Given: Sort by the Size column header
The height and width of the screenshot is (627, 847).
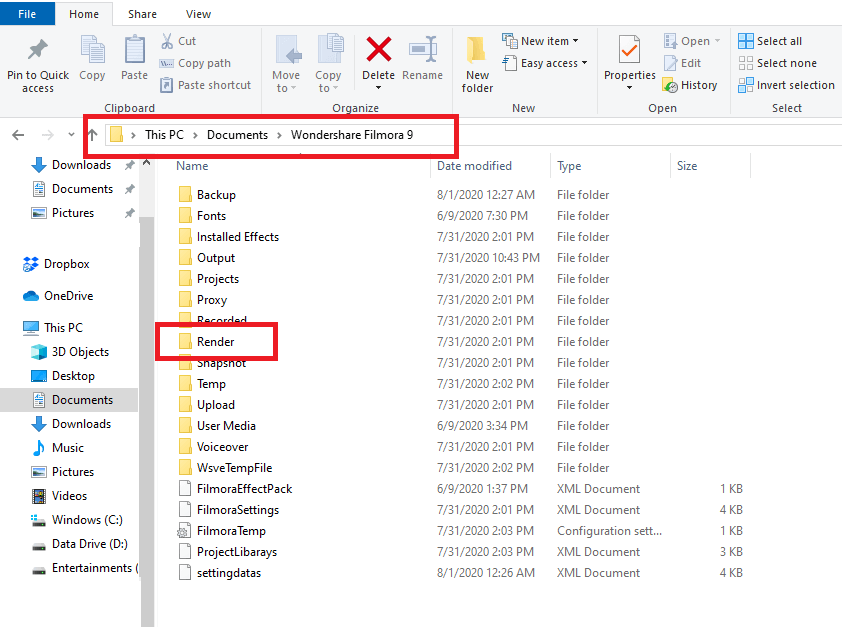Looking at the screenshot, I should pos(687,166).
